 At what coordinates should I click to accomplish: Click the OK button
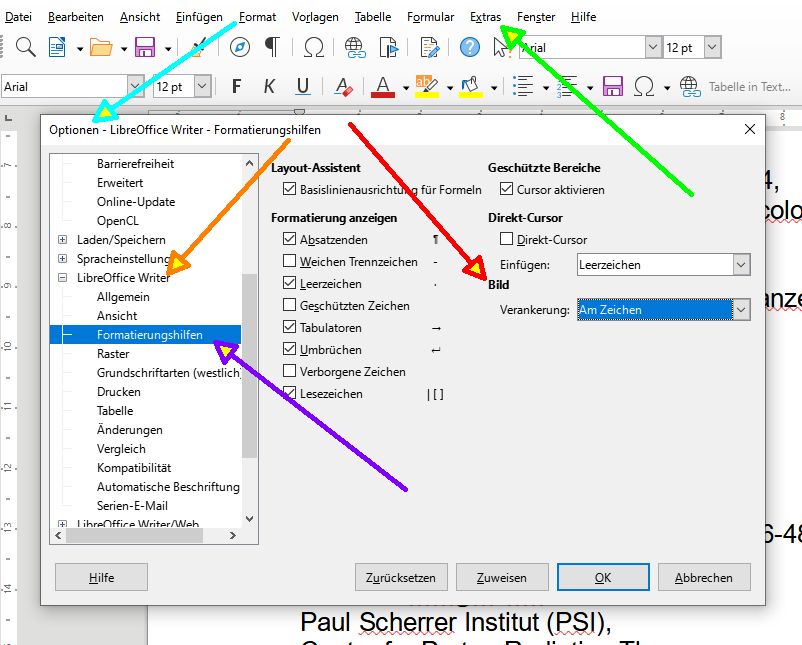click(x=603, y=577)
